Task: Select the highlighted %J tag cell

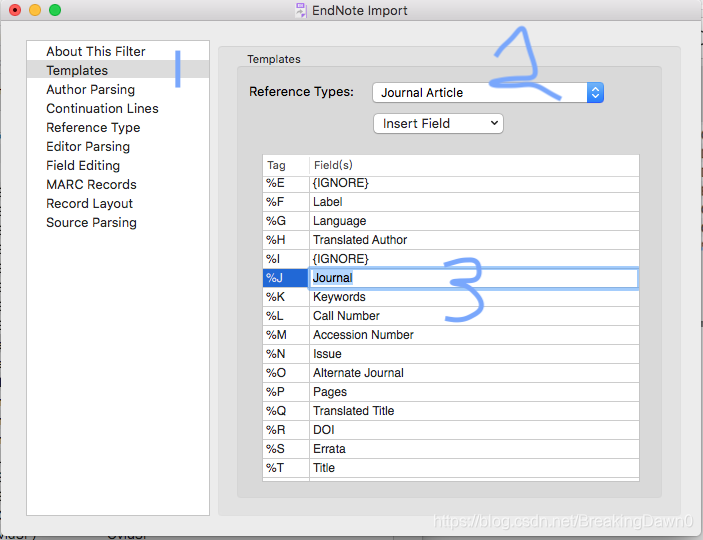Action: coord(286,278)
